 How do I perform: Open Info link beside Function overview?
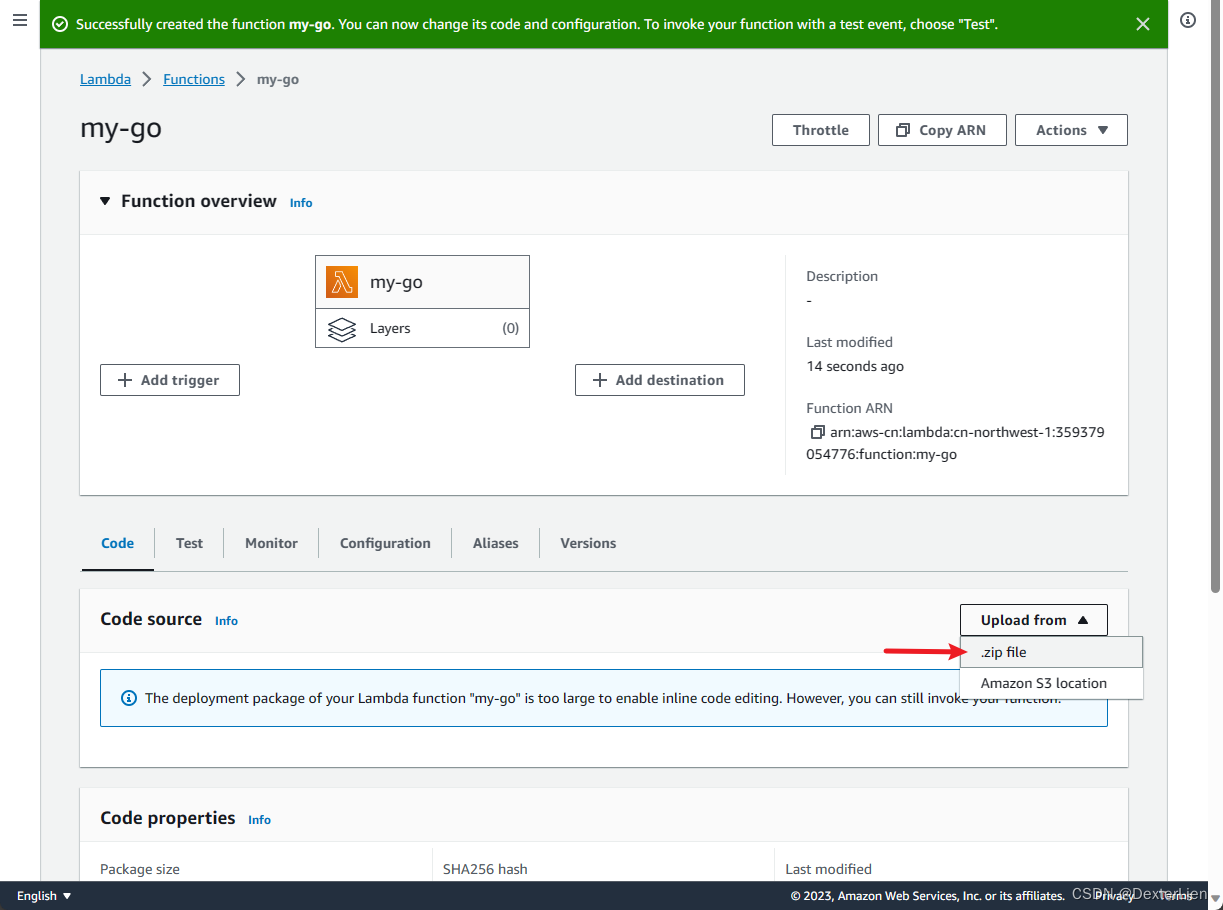click(301, 203)
